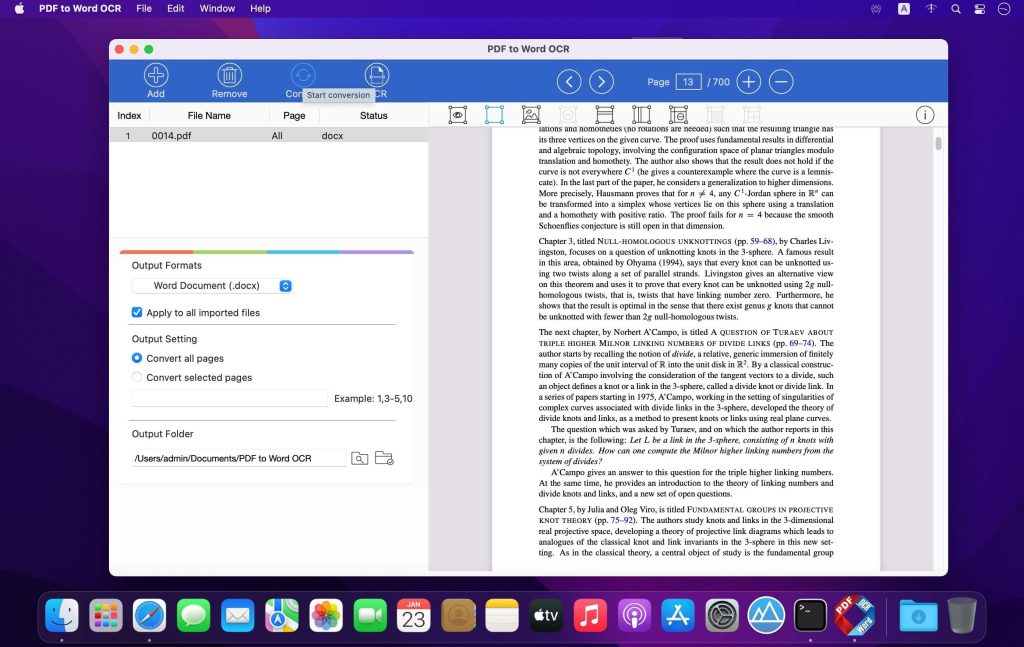Select the Convert all pages option

pyautogui.click(x=137, y=358)
